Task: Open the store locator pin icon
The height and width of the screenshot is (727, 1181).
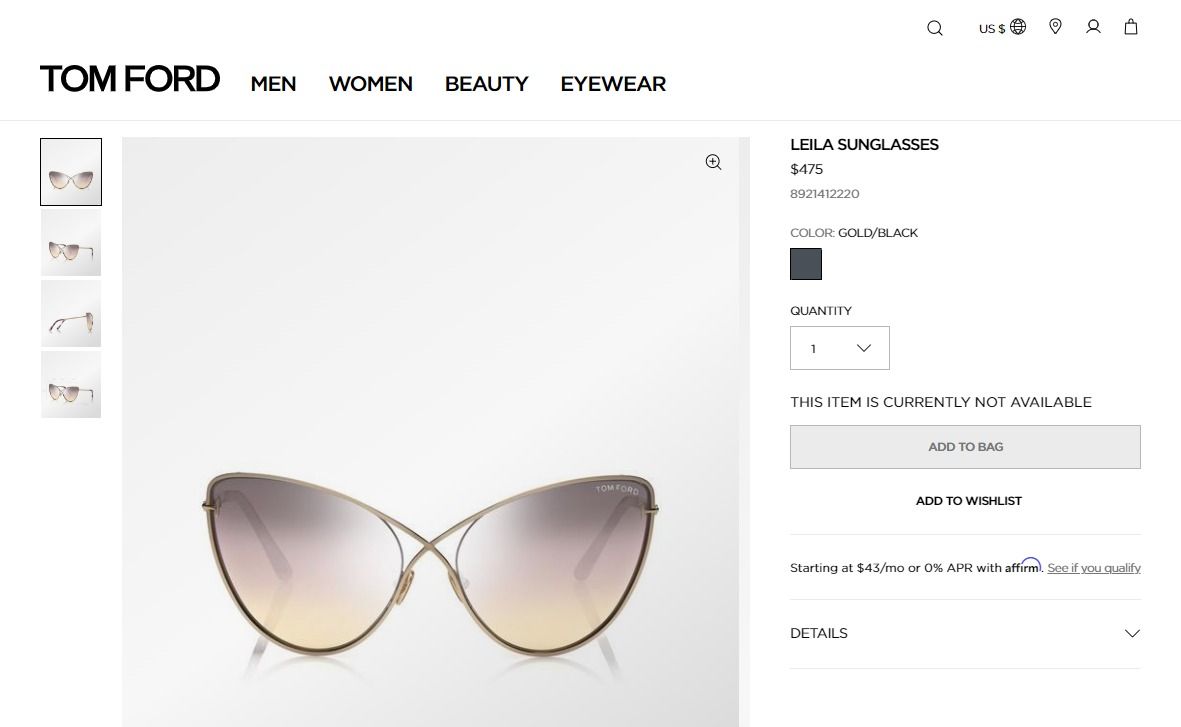Action: click(x=1055, y=27)
